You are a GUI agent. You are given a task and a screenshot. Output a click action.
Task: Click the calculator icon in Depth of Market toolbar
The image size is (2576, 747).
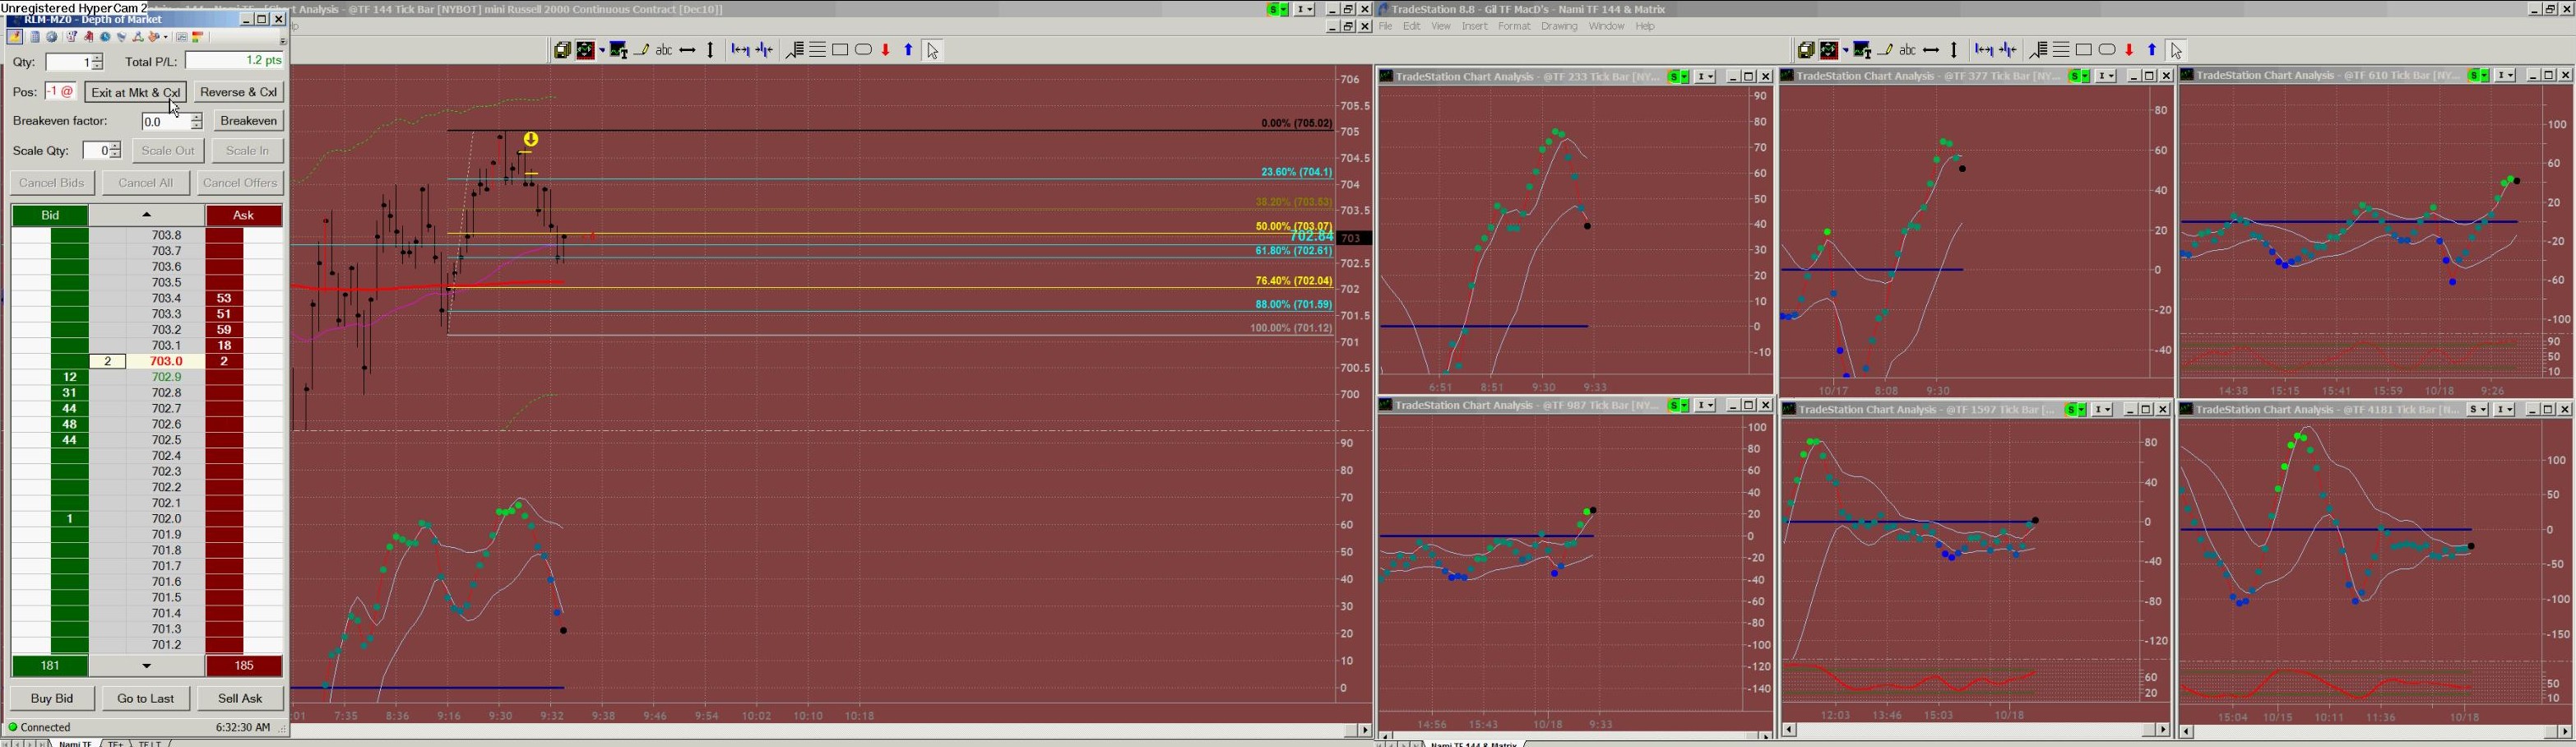point(35,37)
